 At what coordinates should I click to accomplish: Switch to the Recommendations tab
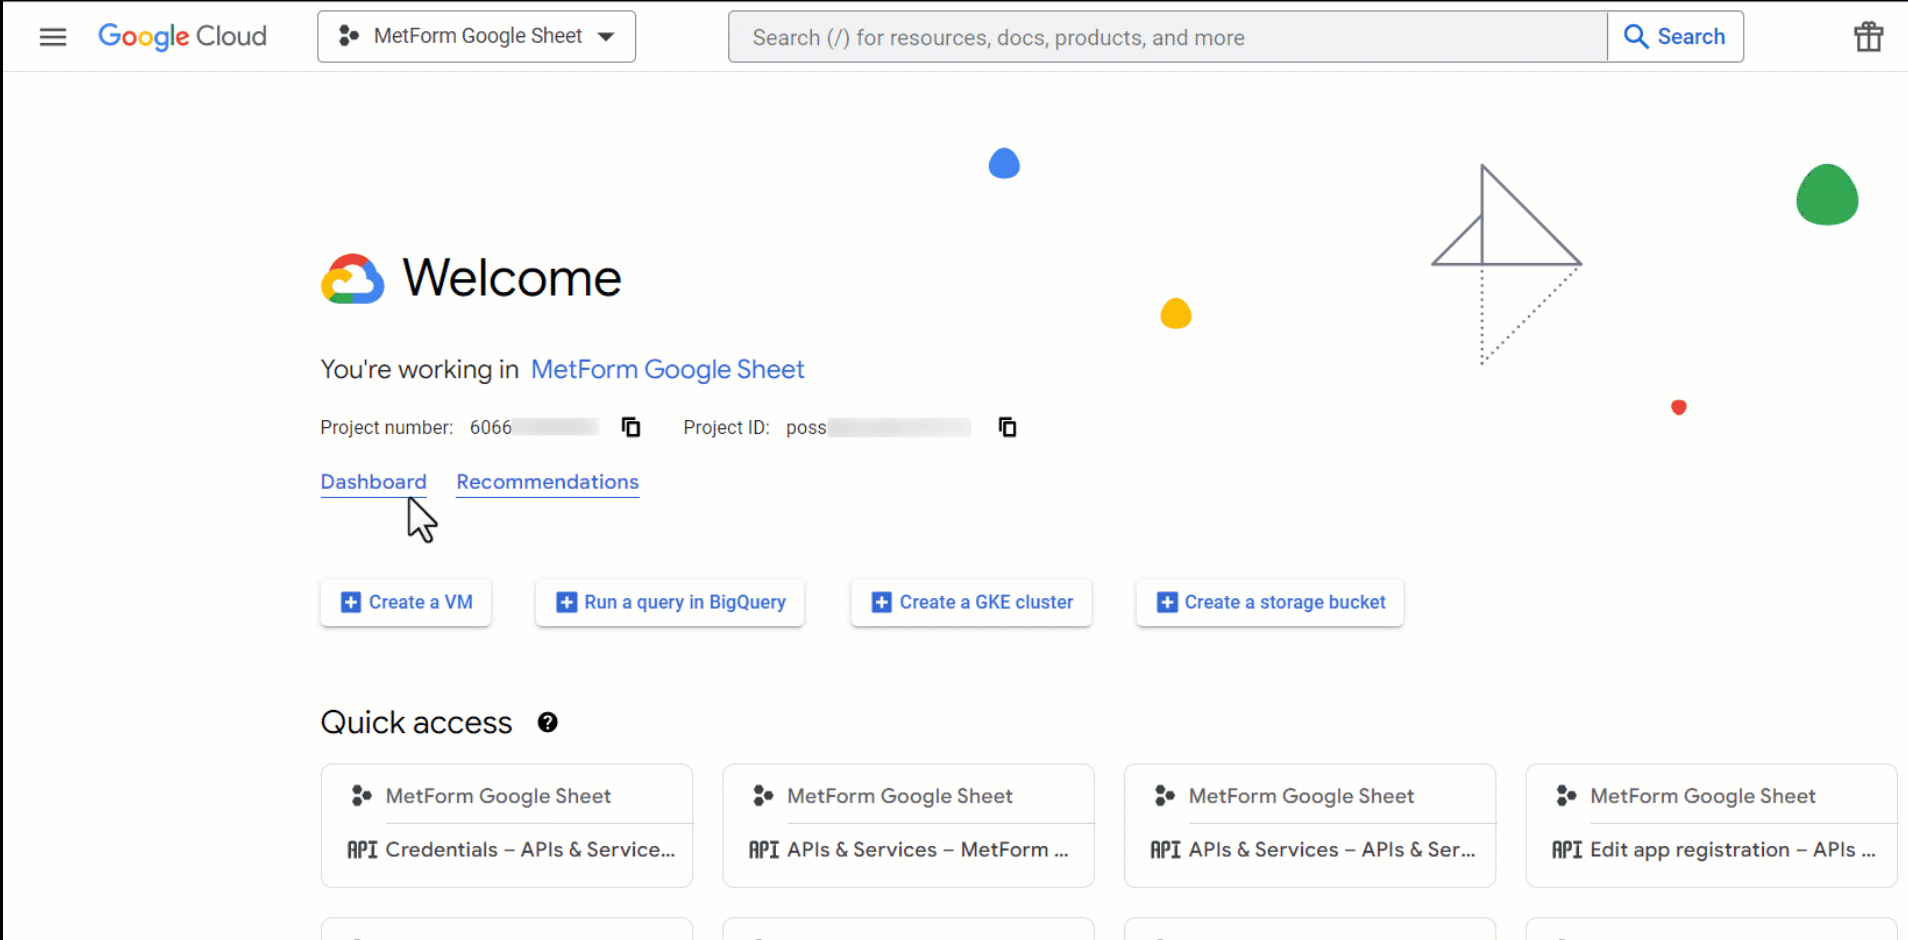click(547, 482)
